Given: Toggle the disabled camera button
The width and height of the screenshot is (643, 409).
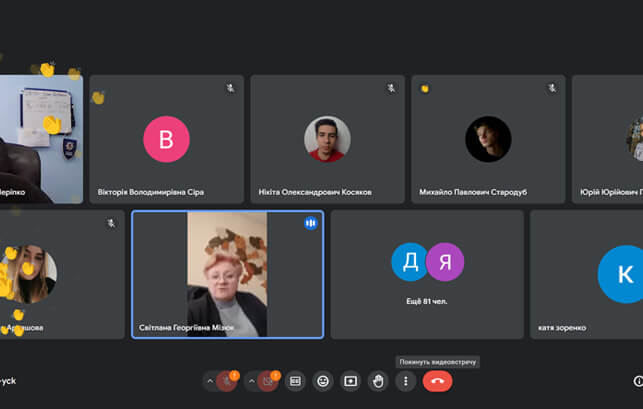Looking at the screenshot, I should 267,381.
